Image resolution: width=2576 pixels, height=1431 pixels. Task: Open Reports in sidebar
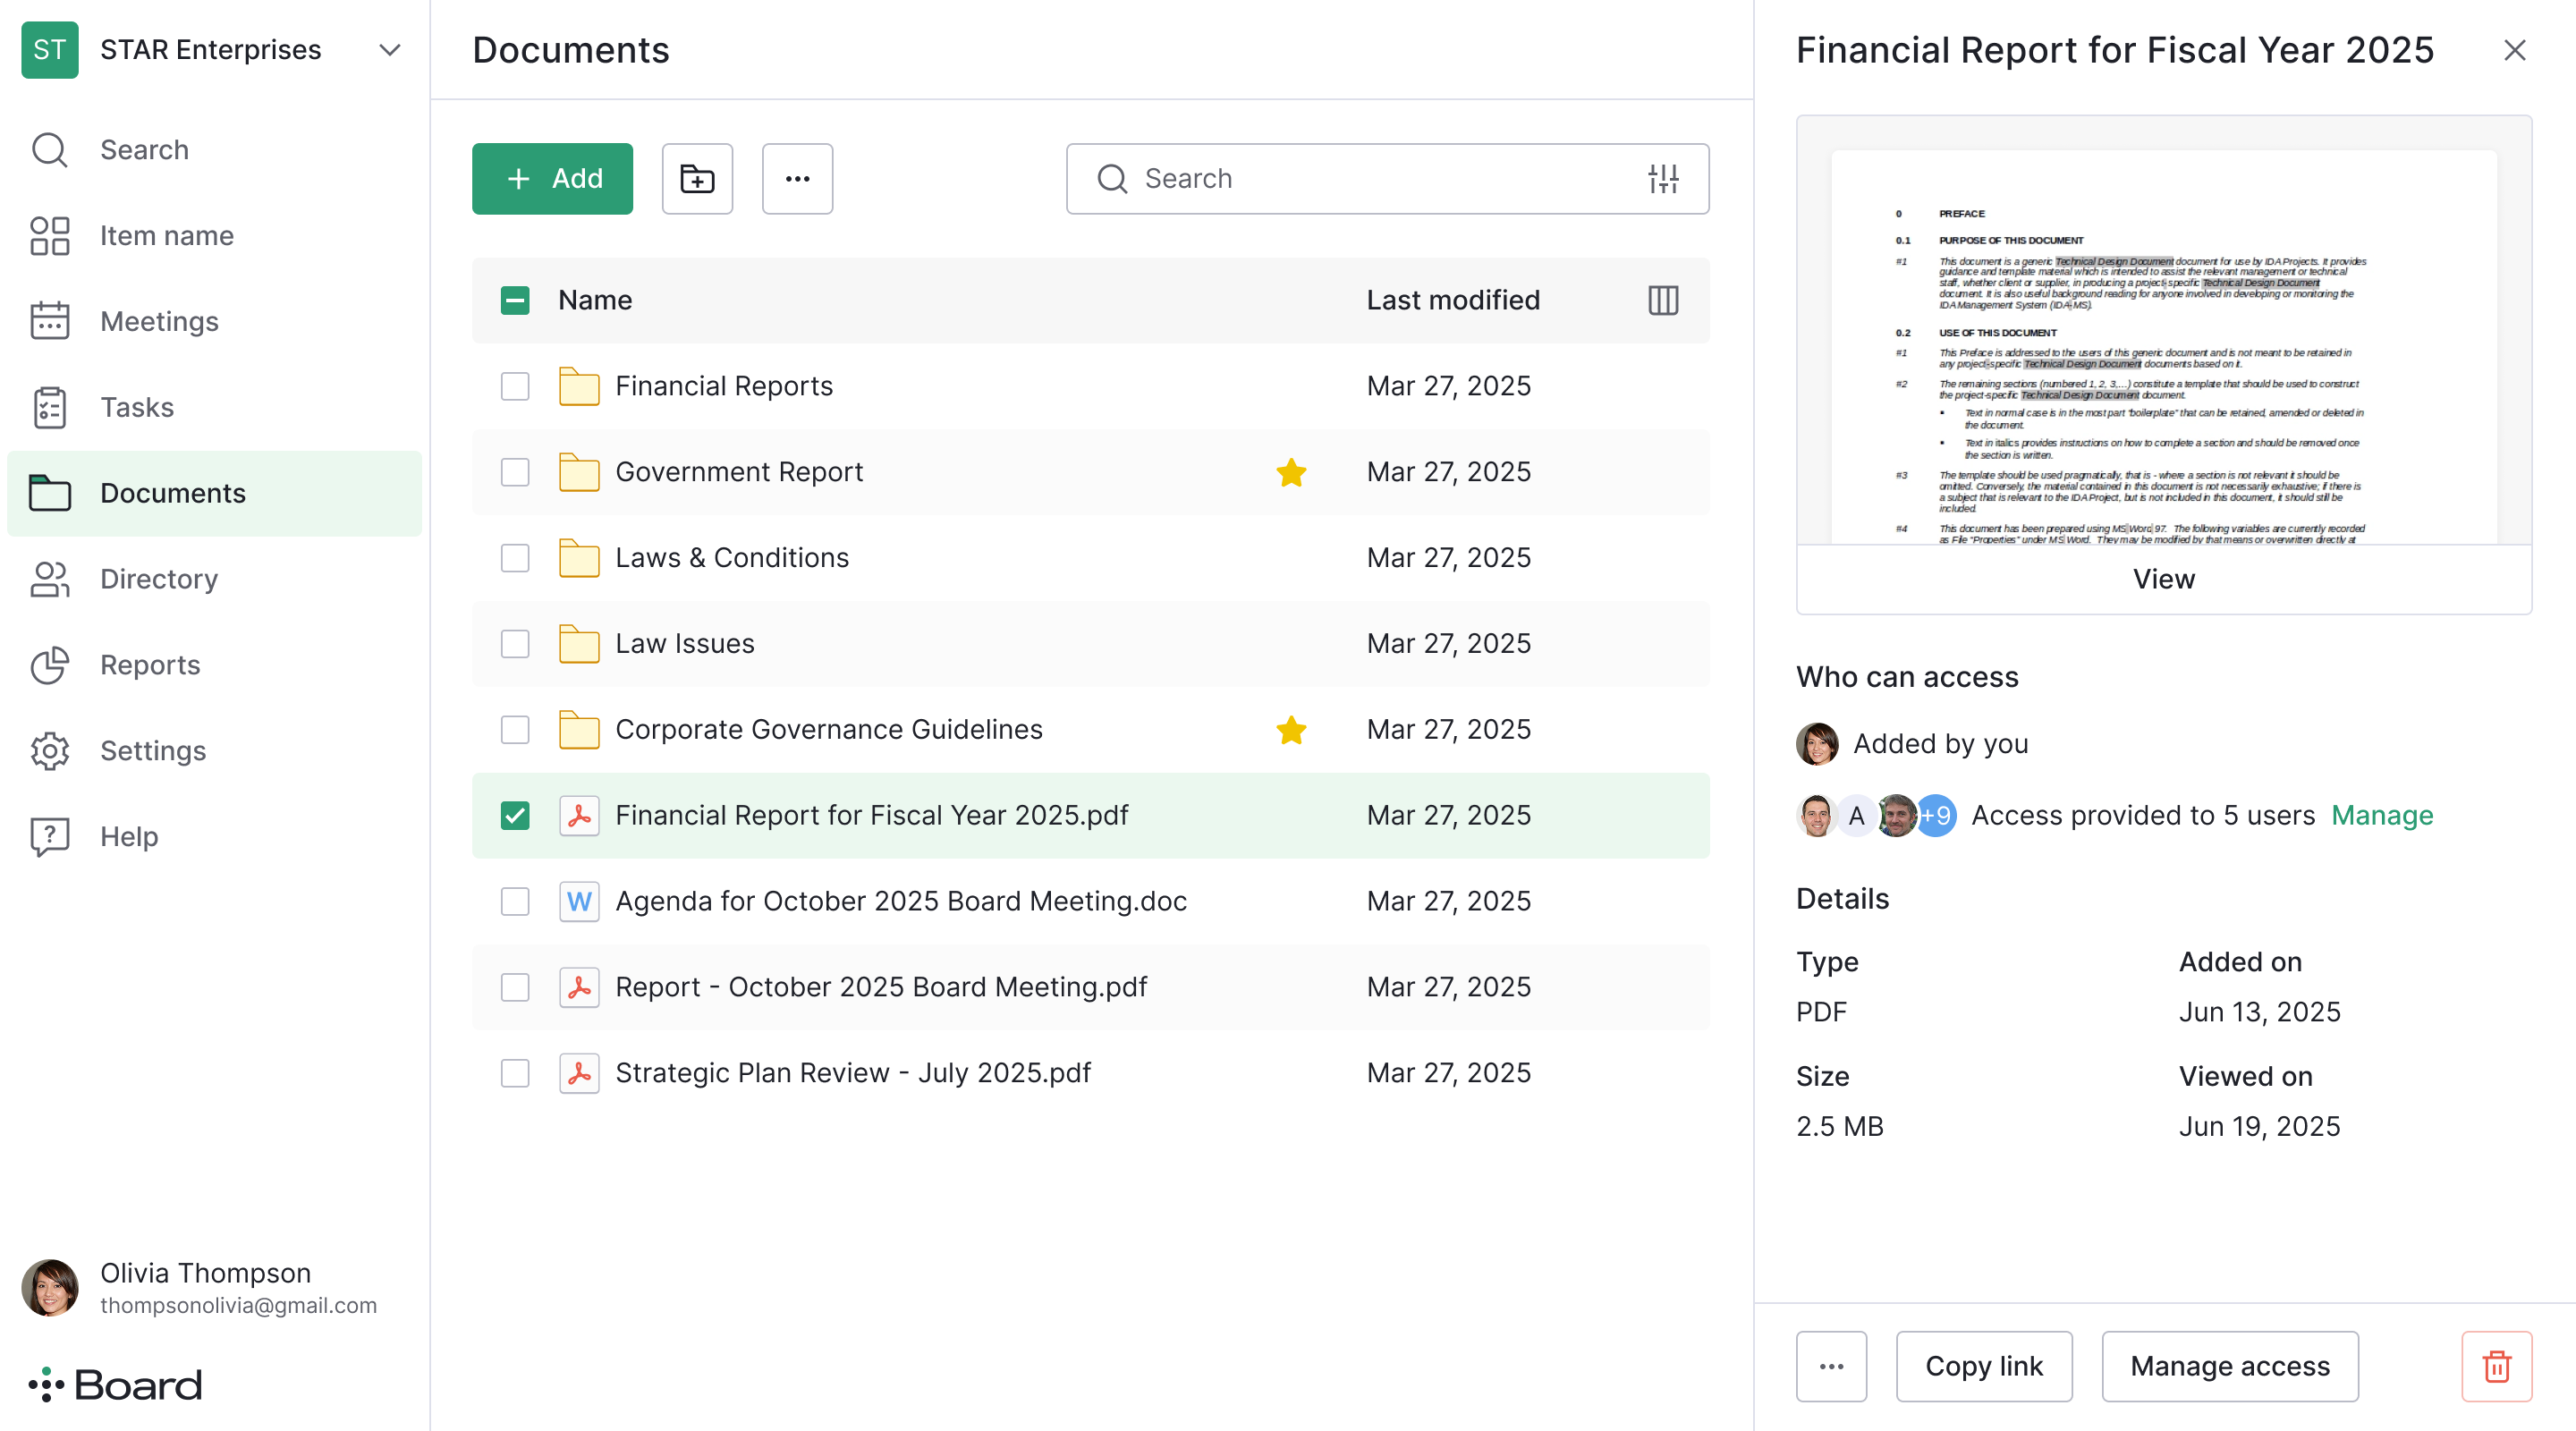click(150, 665)
